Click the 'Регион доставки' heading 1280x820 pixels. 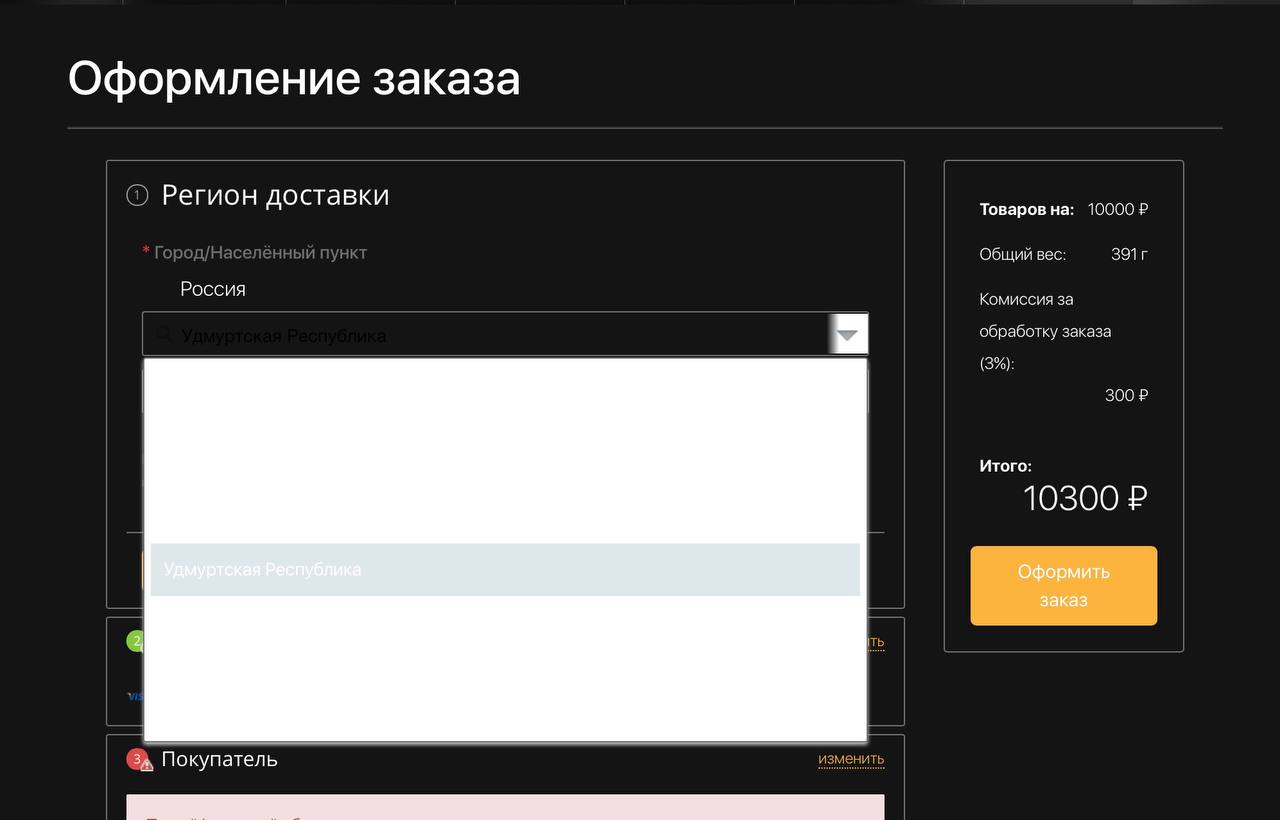[275, 195]
